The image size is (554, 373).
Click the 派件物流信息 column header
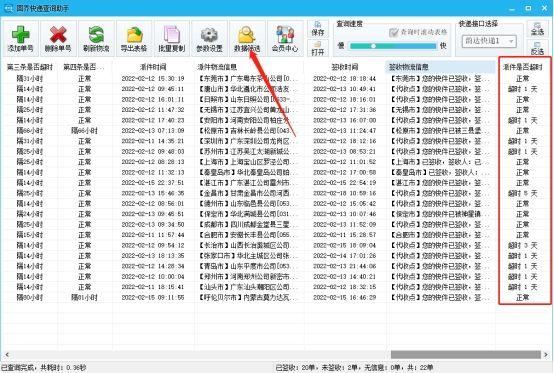click(249, 67)
